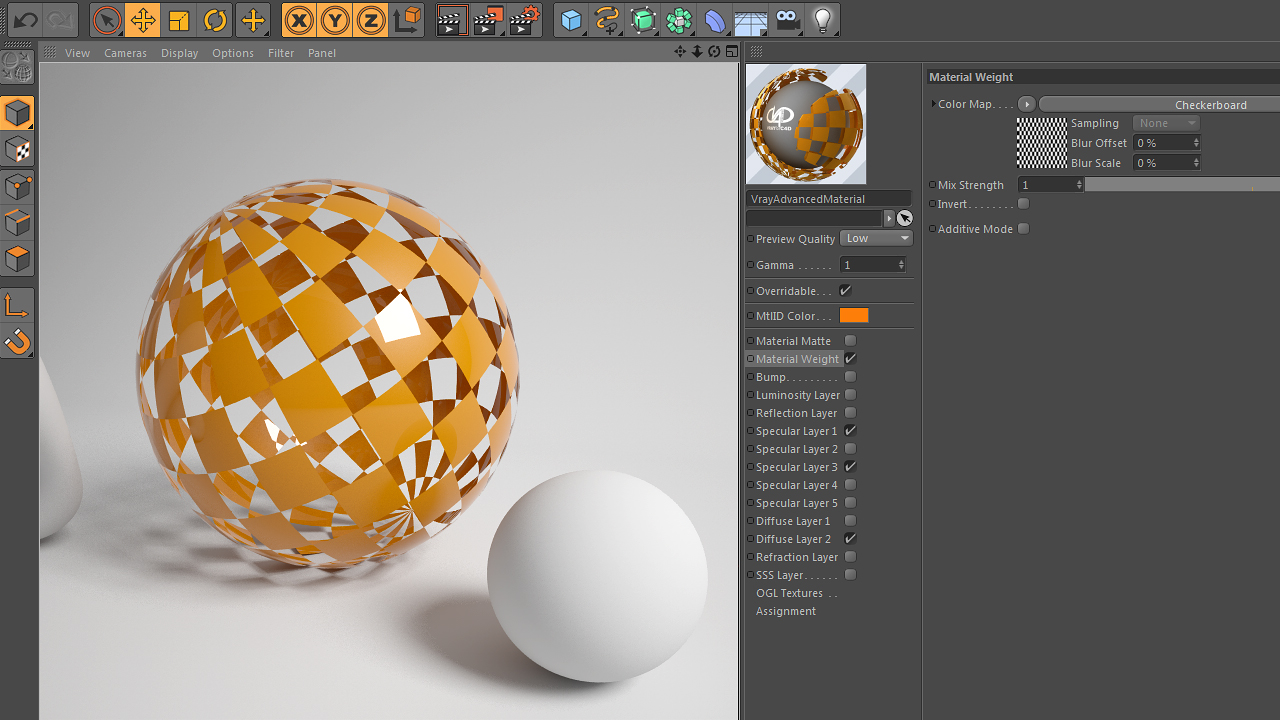Select the Move tool in top toolbar
This screenshot has height=720, width=1280.
point(143,20)
